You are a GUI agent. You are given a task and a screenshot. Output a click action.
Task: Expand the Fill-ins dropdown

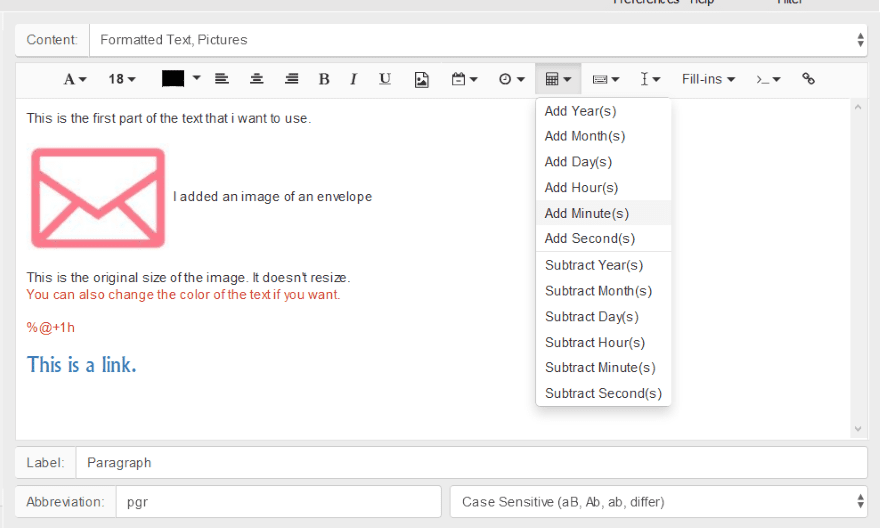[708, 79]
